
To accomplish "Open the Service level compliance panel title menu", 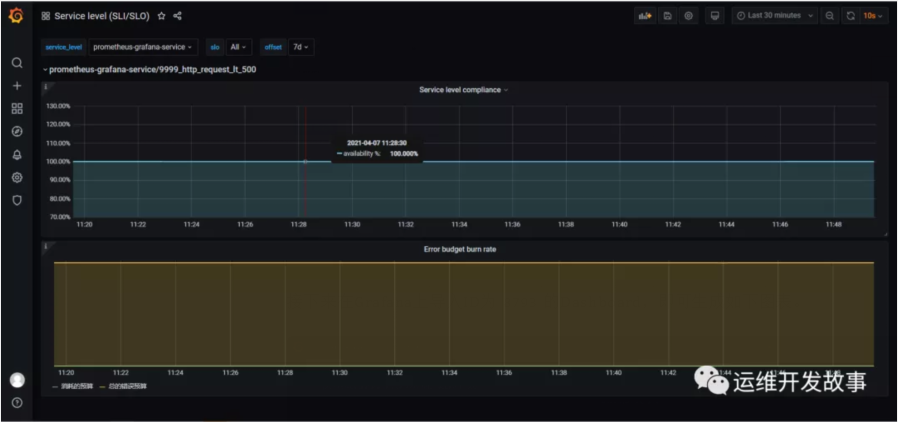I will click(462, 90).
